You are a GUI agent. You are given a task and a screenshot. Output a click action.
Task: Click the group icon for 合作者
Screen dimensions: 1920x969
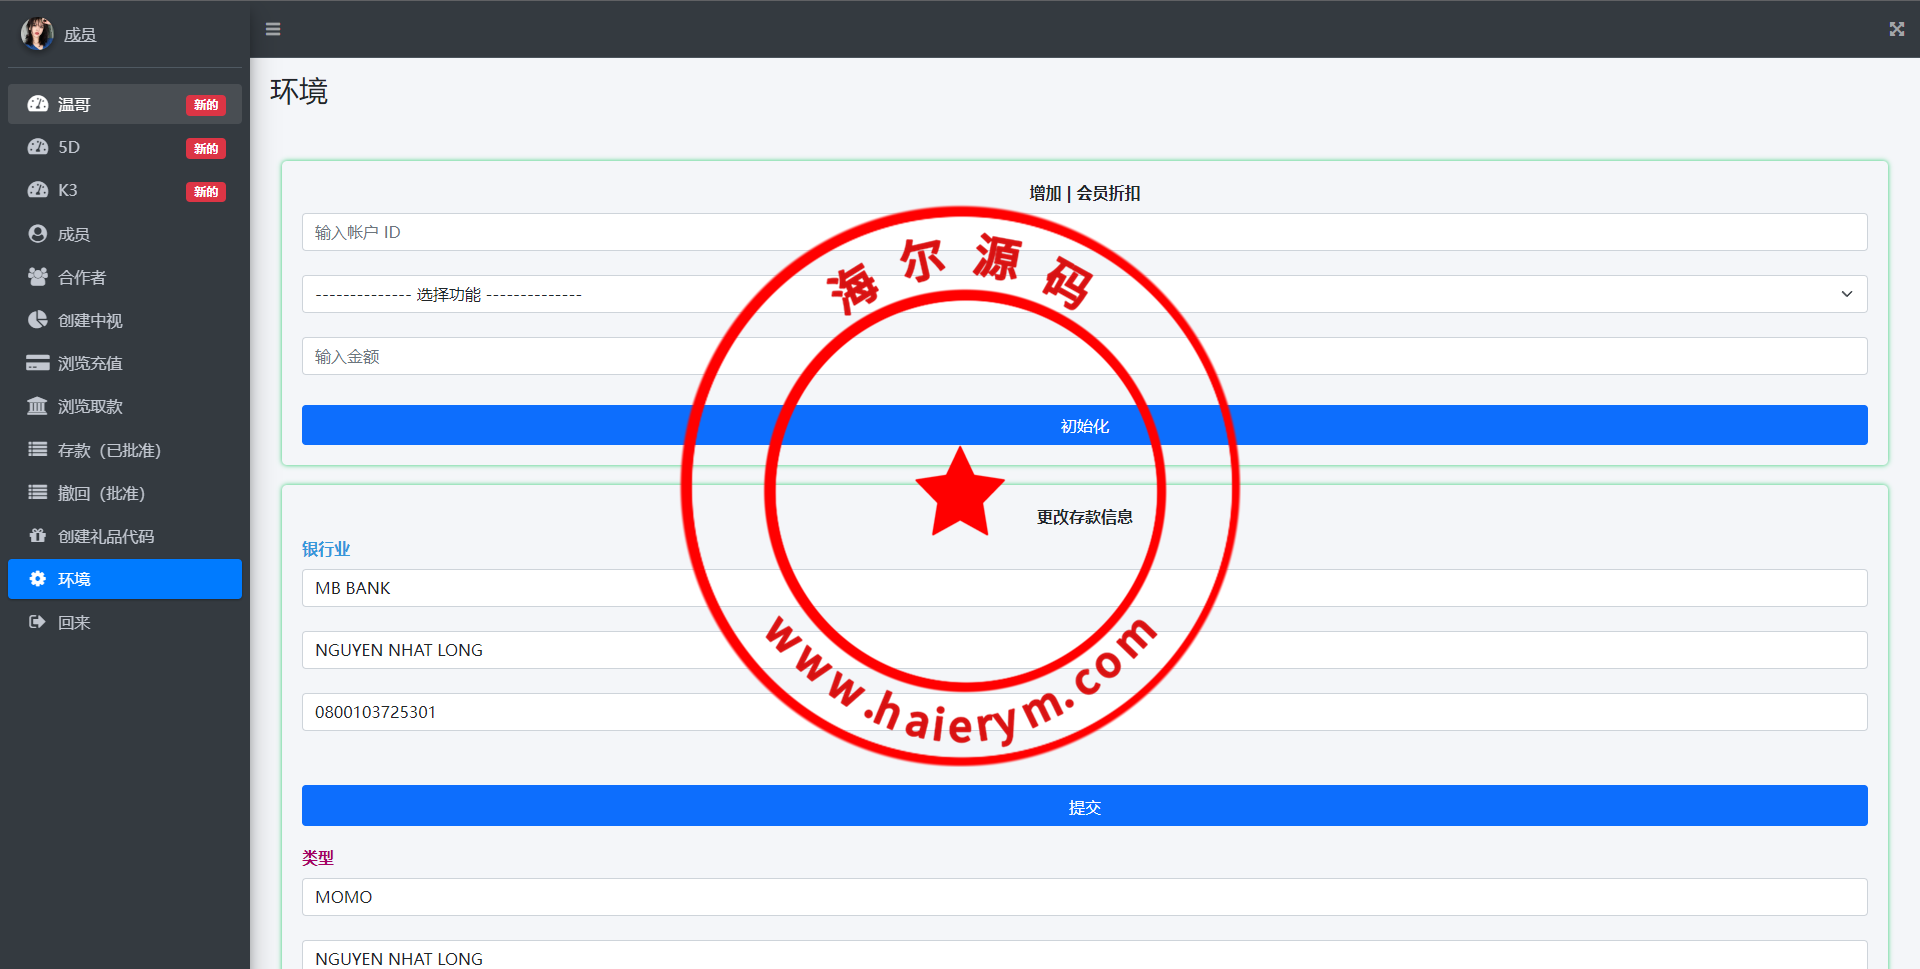(x=38, y=277)
